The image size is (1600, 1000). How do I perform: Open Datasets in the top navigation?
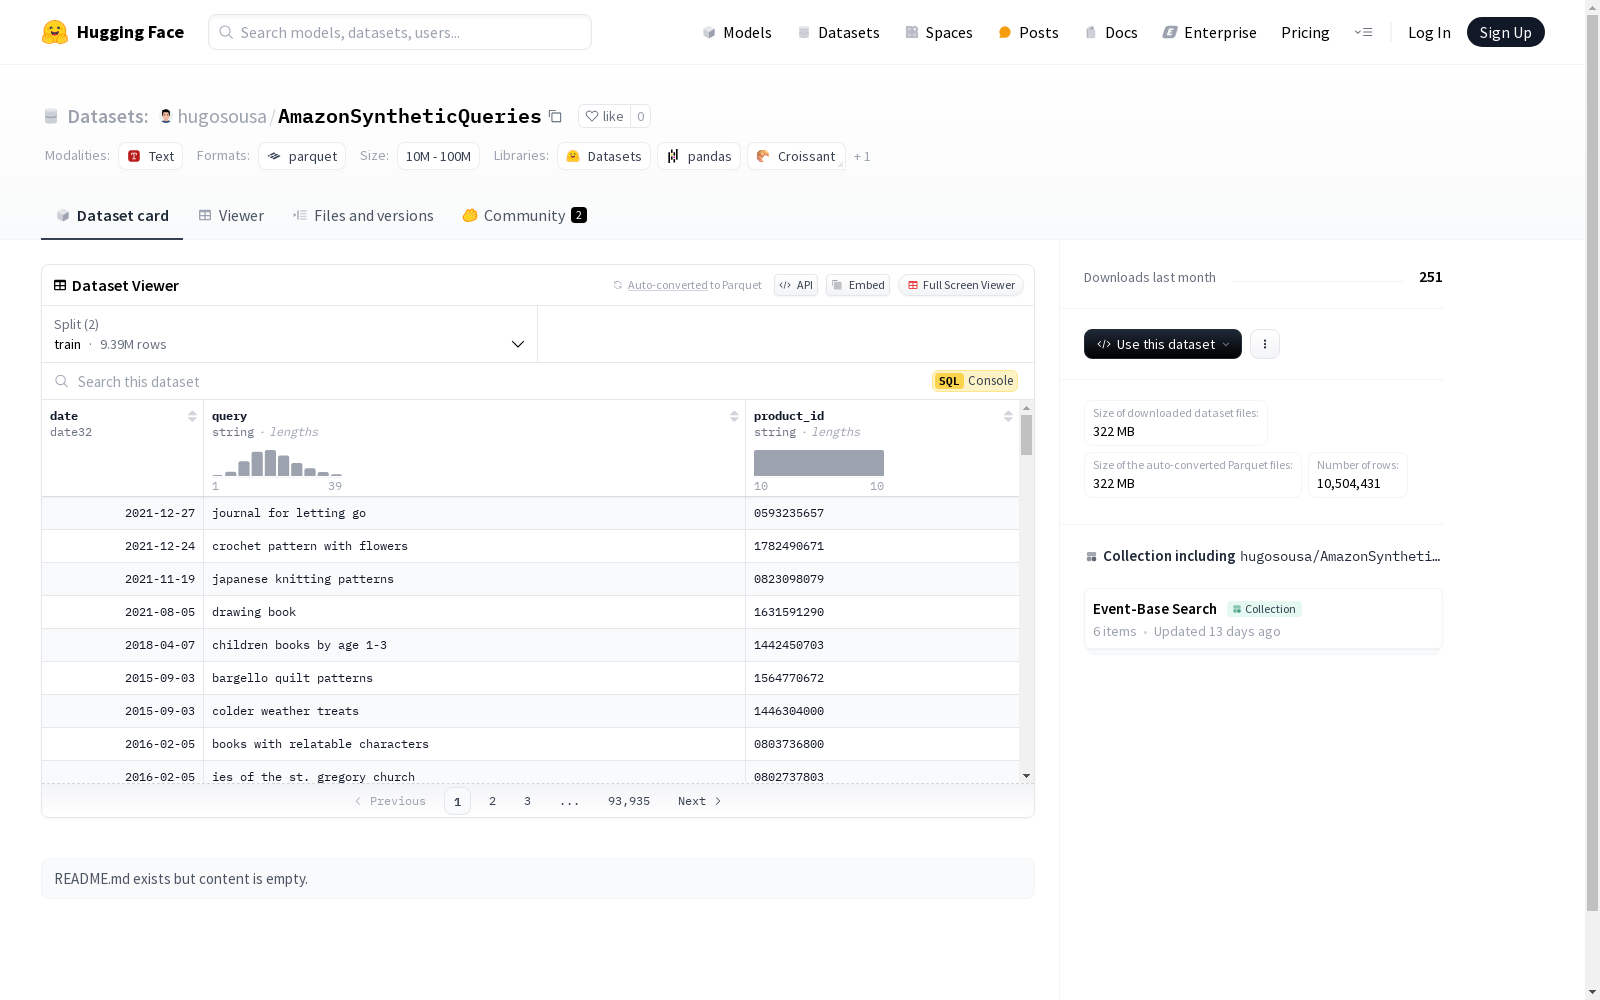coord(838,32)
